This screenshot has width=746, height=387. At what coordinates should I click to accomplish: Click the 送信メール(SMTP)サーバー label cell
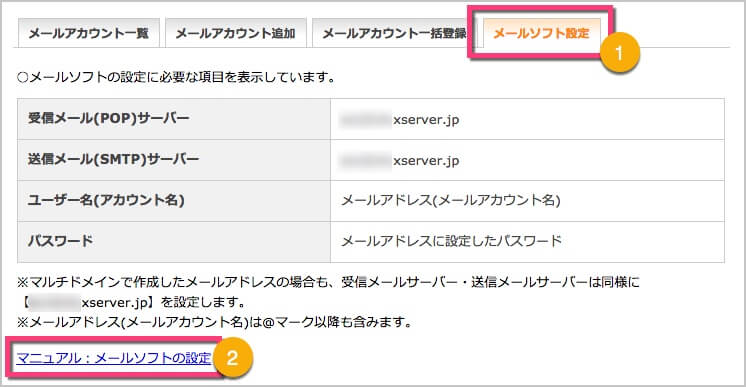point(174,160)
